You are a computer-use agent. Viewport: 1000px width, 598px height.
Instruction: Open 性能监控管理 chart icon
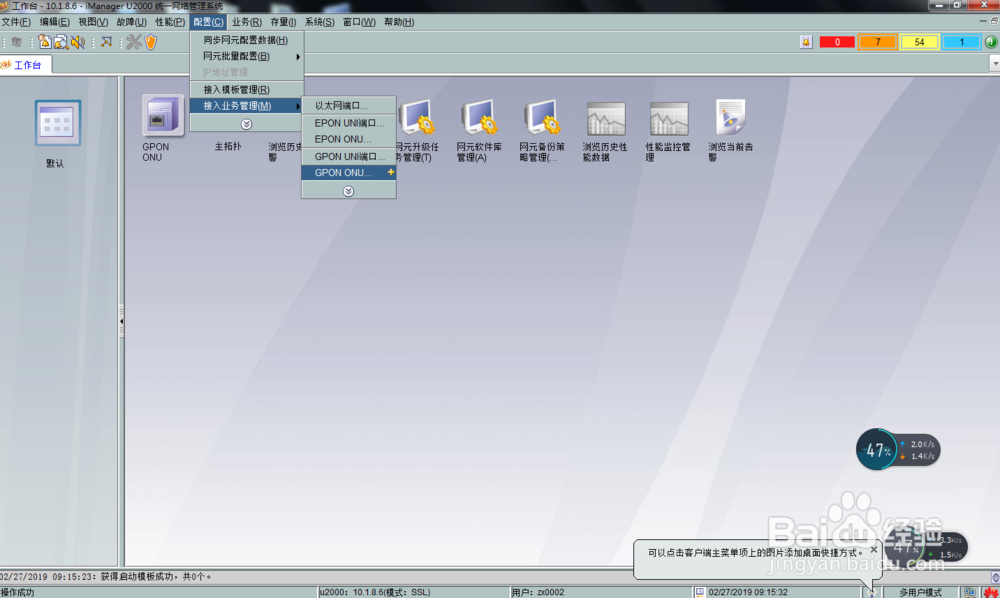[x=668, y=119]
